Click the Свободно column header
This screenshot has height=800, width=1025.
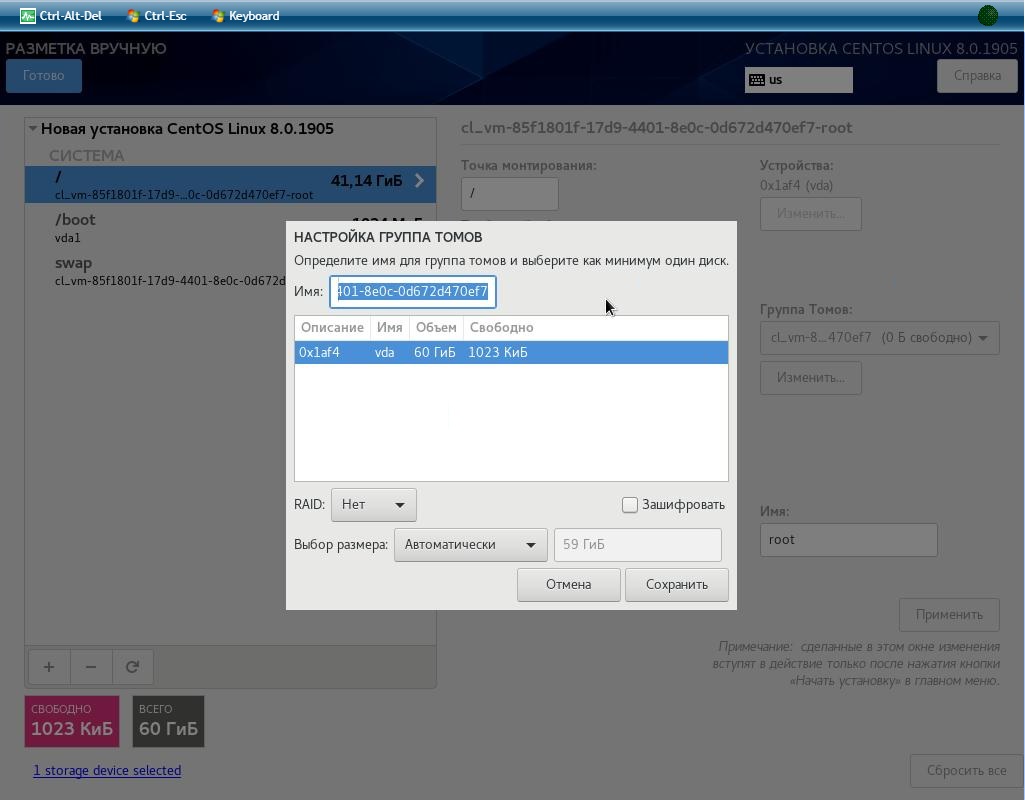tap(501, 327)
